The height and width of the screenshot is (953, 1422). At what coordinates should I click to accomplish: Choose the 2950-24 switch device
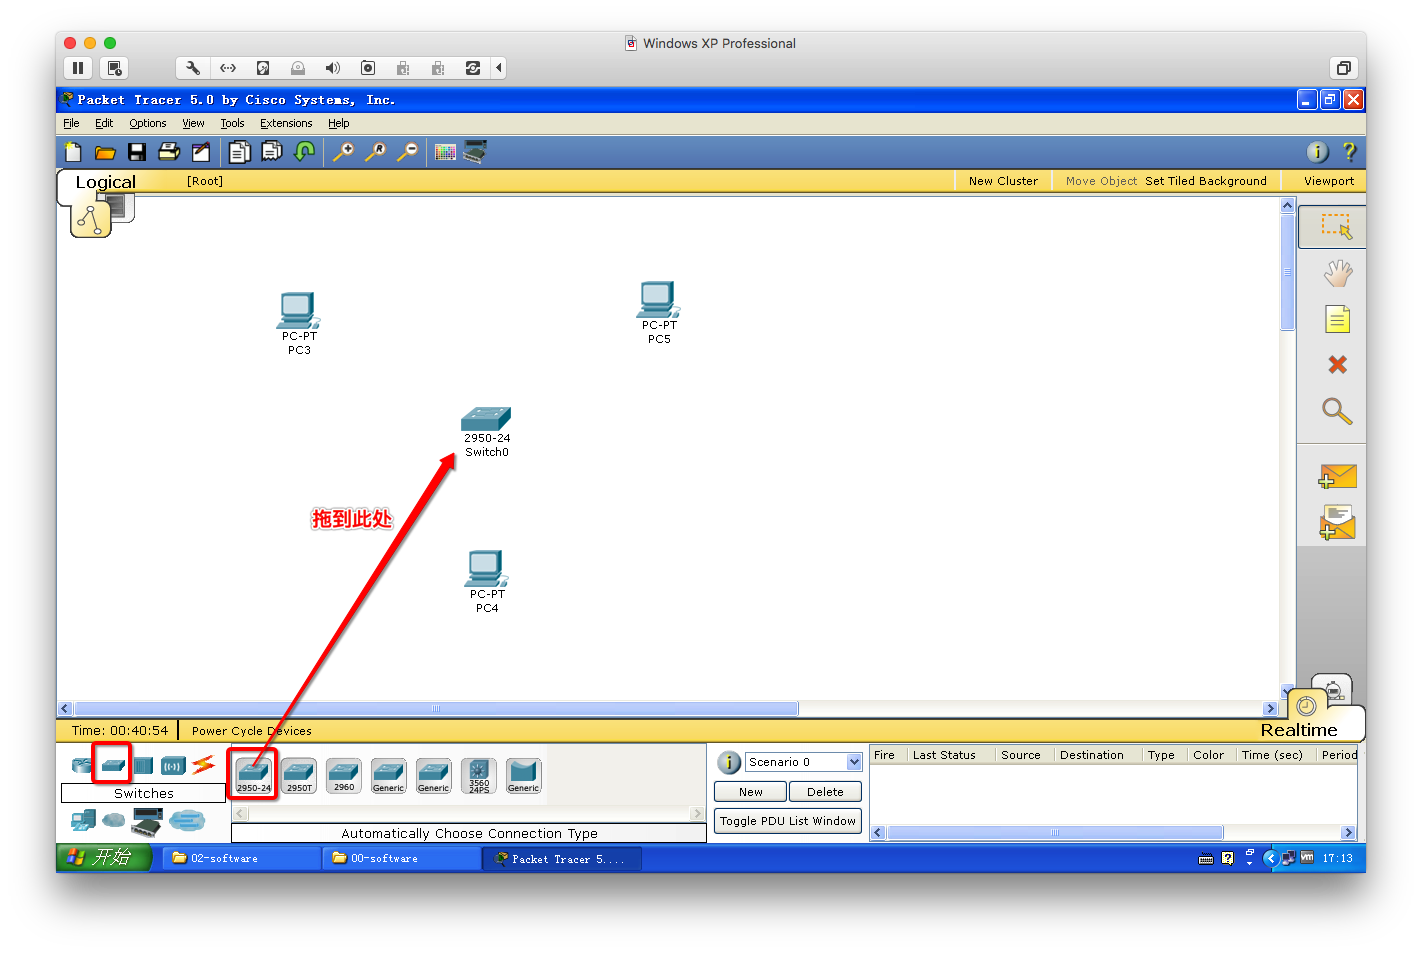coord(253,775)
